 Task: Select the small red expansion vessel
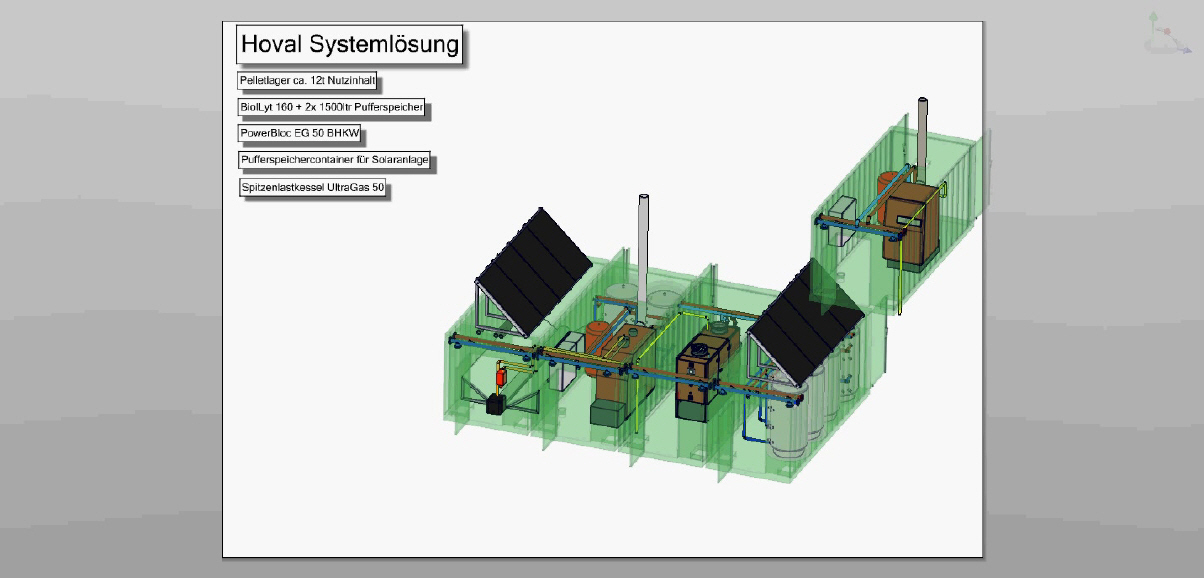(x=501, y=378)
